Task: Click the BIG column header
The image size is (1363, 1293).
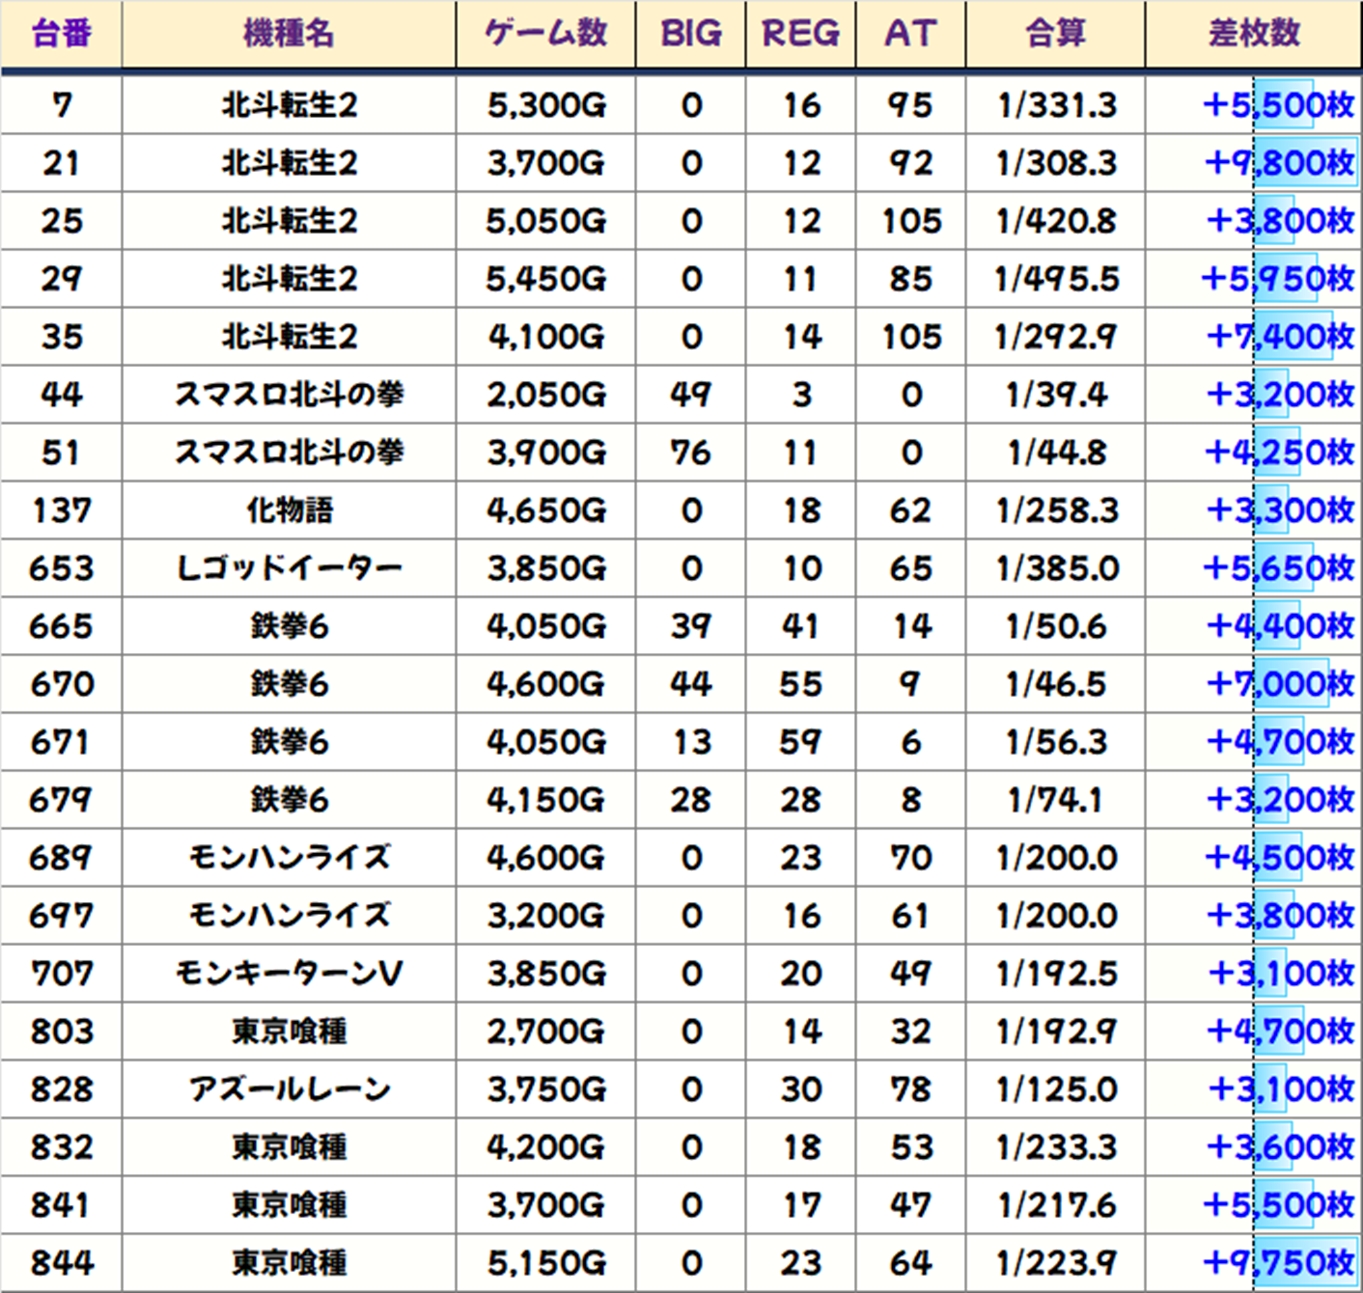Action: [691, 34]
